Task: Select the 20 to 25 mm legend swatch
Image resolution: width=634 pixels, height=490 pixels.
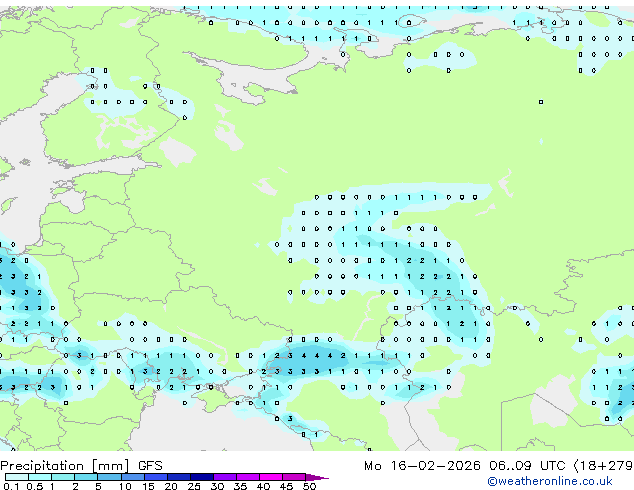Action: pyautogui.click(x=178, y=477)
